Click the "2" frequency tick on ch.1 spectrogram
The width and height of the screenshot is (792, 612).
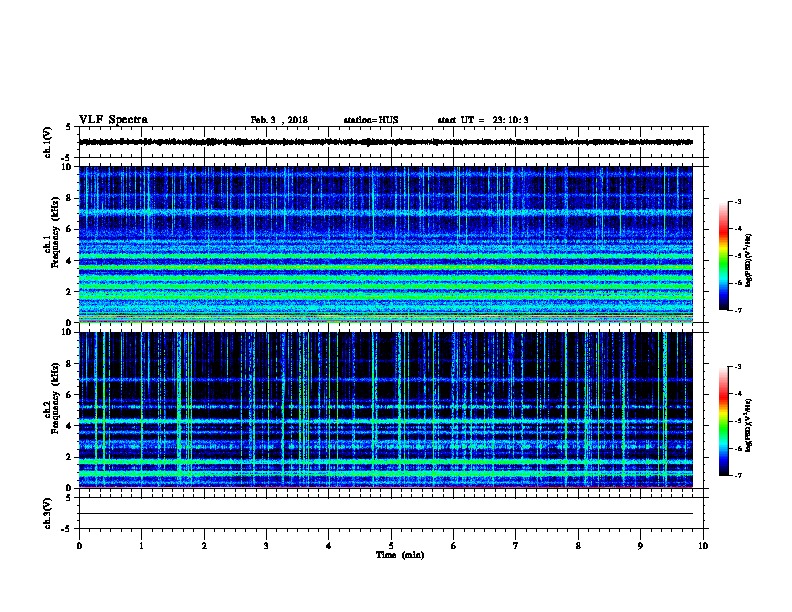[69, 292]
